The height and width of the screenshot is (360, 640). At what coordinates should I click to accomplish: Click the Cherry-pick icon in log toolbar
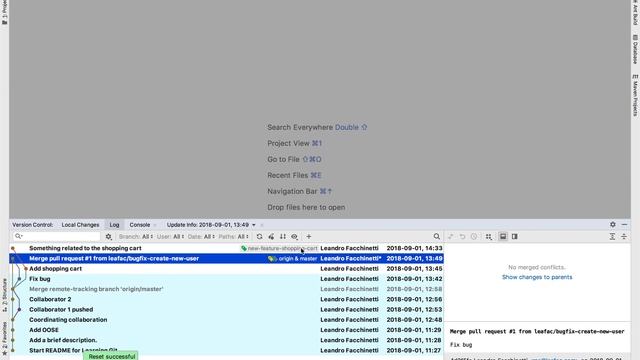click(271, 236)
